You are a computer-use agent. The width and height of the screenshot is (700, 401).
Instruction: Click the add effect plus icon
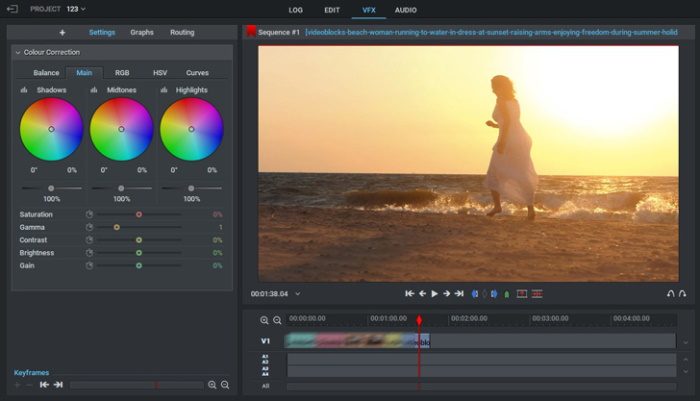[62, 32]
